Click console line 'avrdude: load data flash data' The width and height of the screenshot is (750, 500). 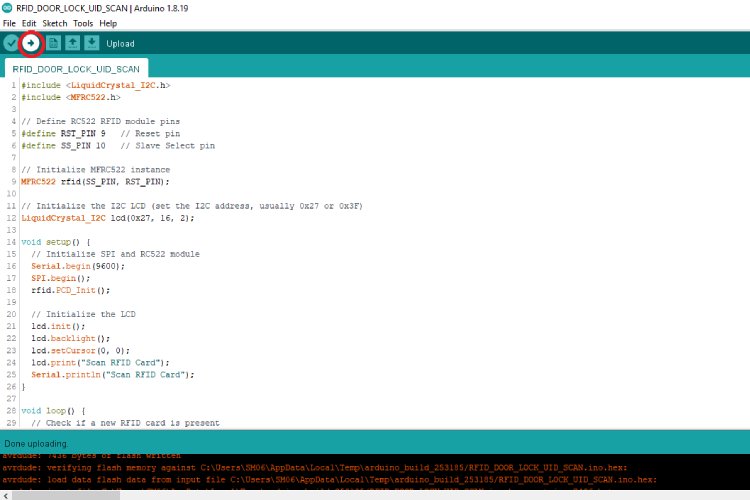pyautogui.click(x=330, y=479)
